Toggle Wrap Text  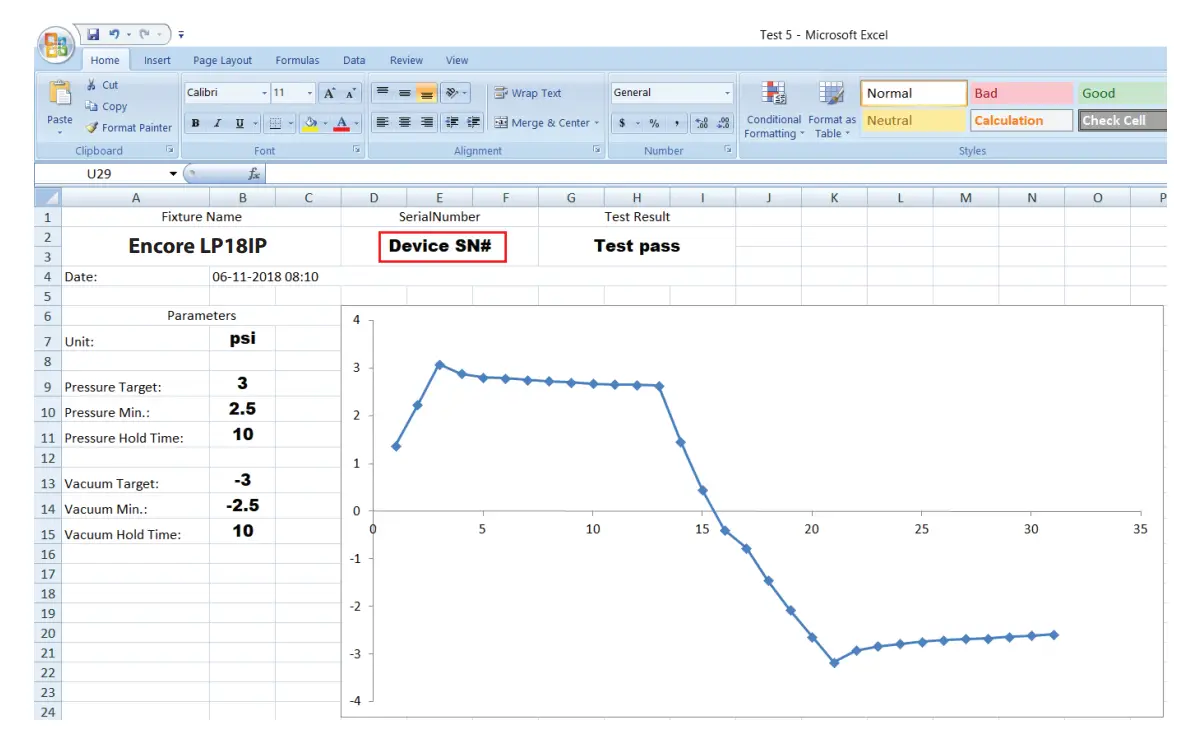point(528,92)
